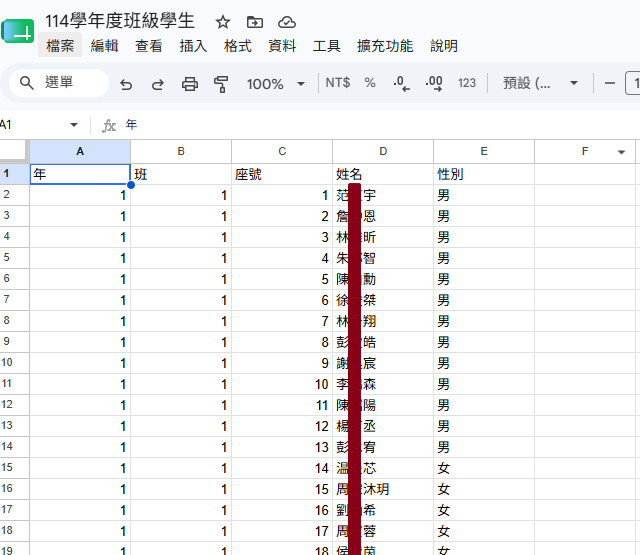640x555 pixels.
Task: Open the 100% zoom dropdown
Action: click(x=276, y=84)
